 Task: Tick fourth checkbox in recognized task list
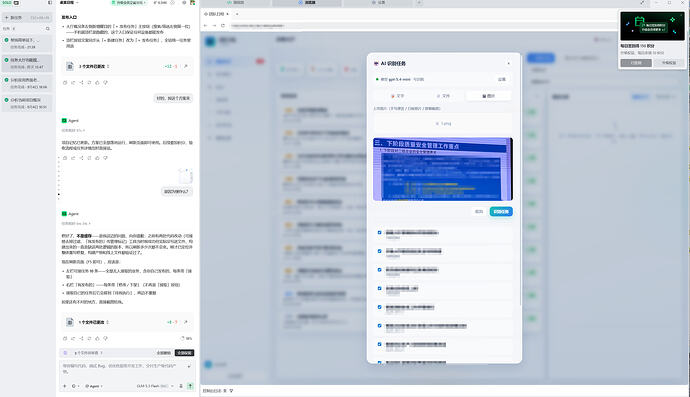point(379,288)
